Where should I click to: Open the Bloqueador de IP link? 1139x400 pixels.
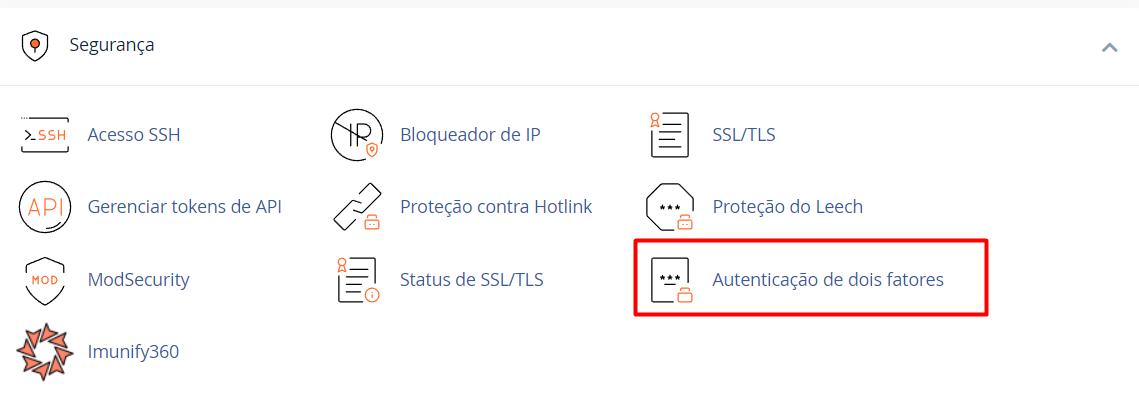pos(470,135)
